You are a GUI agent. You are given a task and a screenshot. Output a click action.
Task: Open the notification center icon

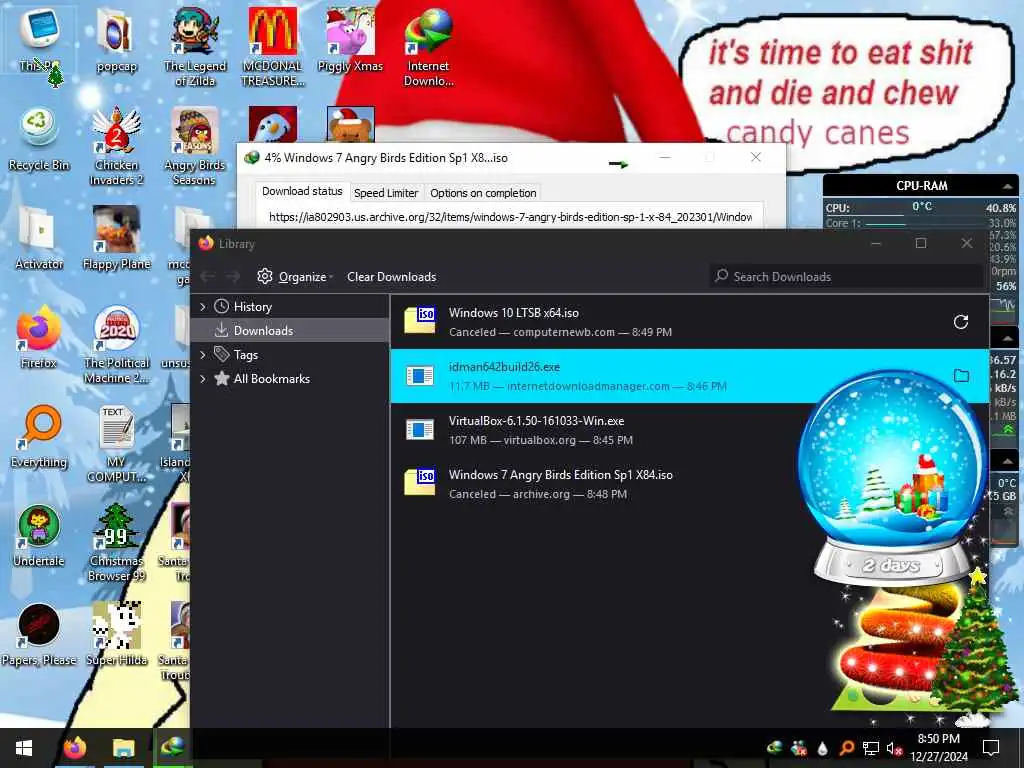pyautogui.click(x=991, y=748)
